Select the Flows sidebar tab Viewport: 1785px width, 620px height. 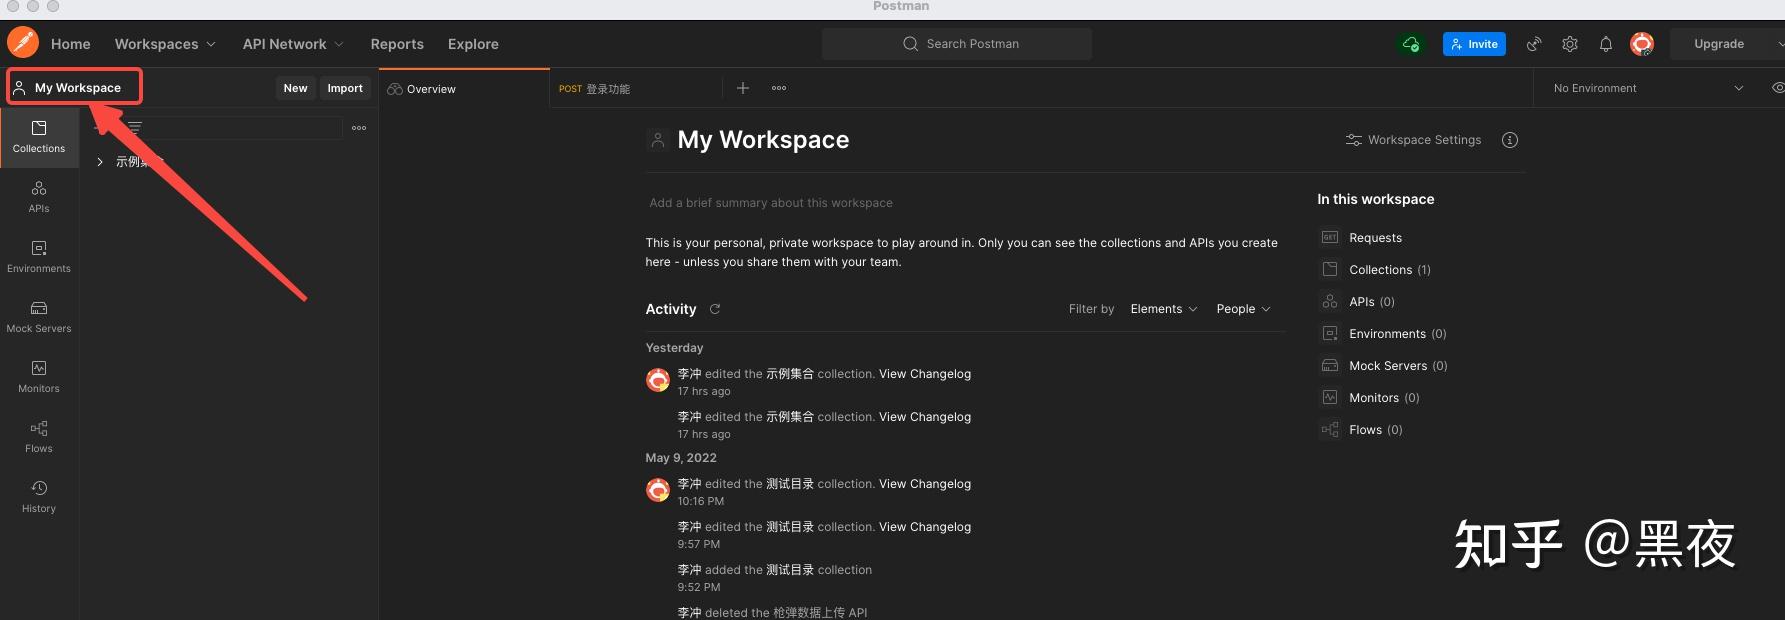coord(39,437)
